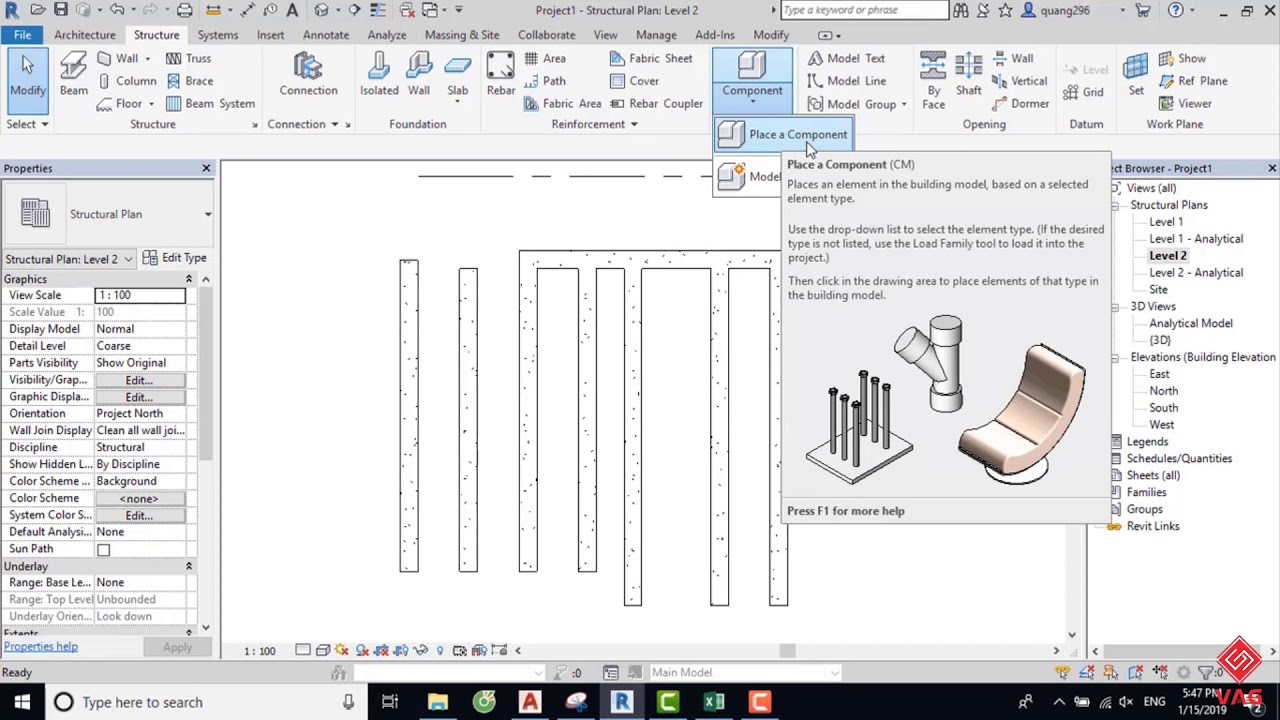The width and height of the screenshot is (1280, 720).
Task: Select the Dormer opening tool
Action: click(1020, 103)
